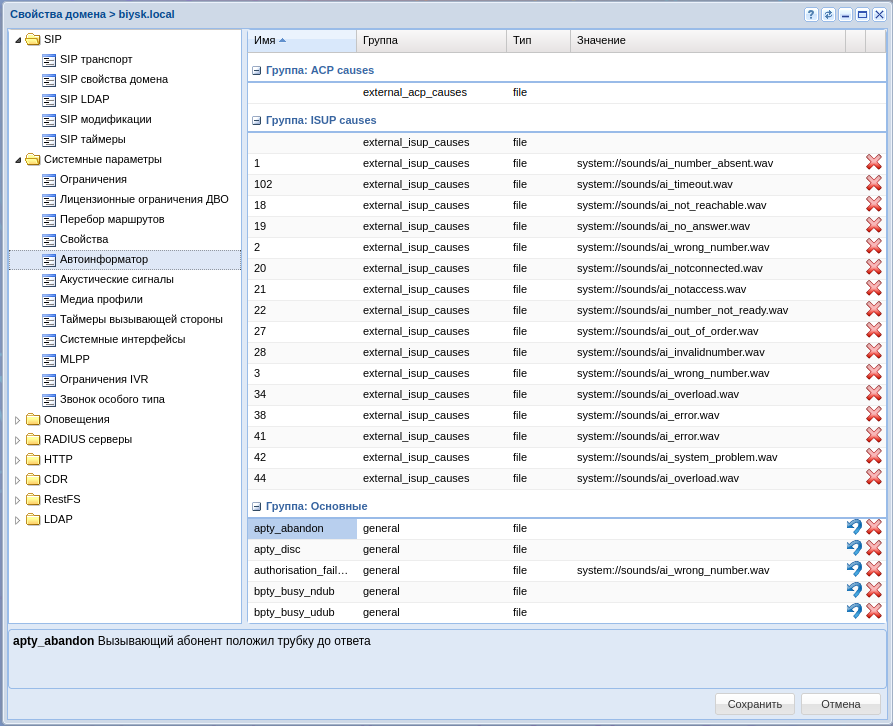Click the Сохранить button
The width and height of the screenshot is (893, 726).
(754, 704)
